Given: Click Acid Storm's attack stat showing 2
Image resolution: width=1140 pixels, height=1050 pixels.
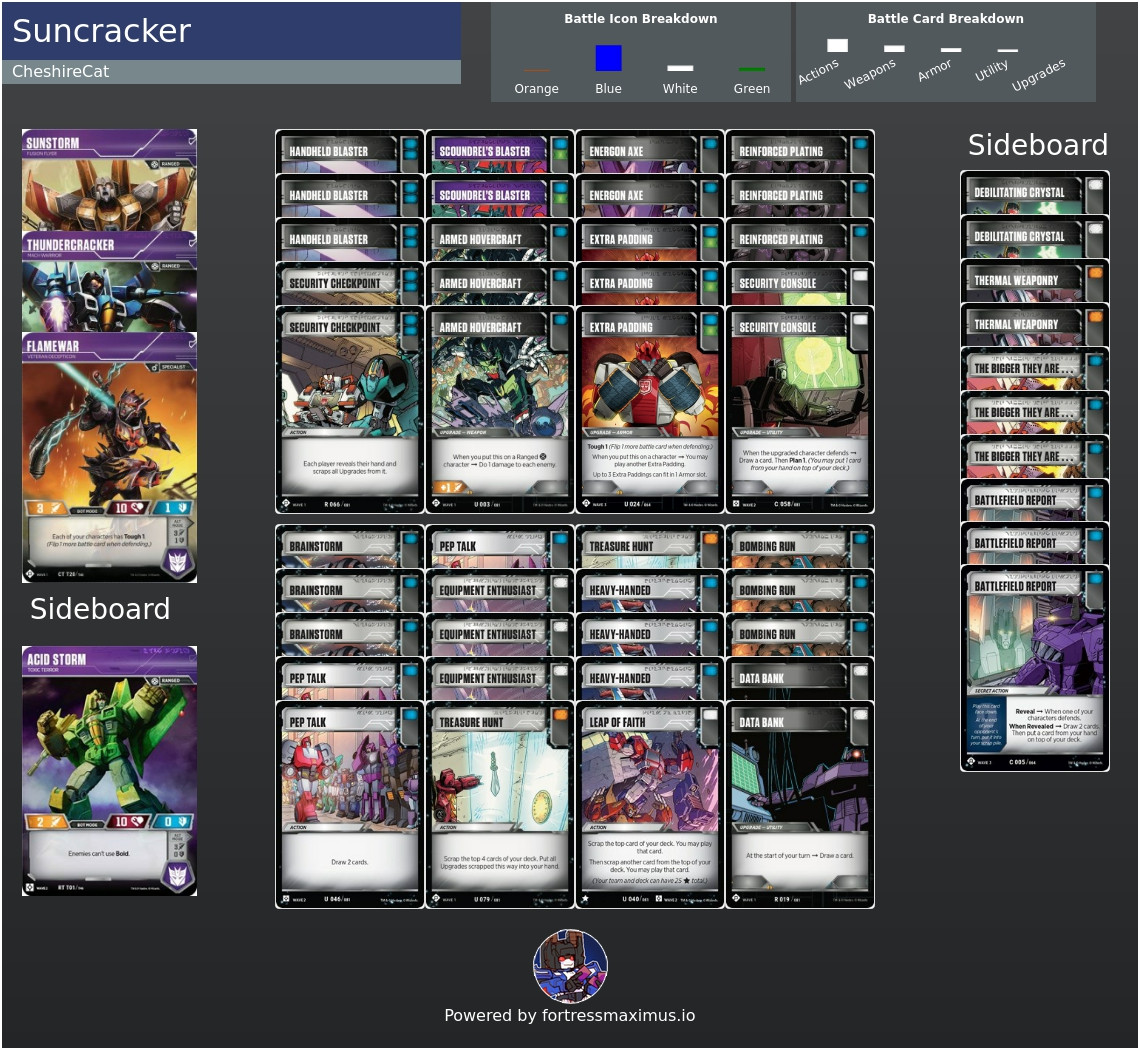Looking at the screenshot, I should point(45,822).
